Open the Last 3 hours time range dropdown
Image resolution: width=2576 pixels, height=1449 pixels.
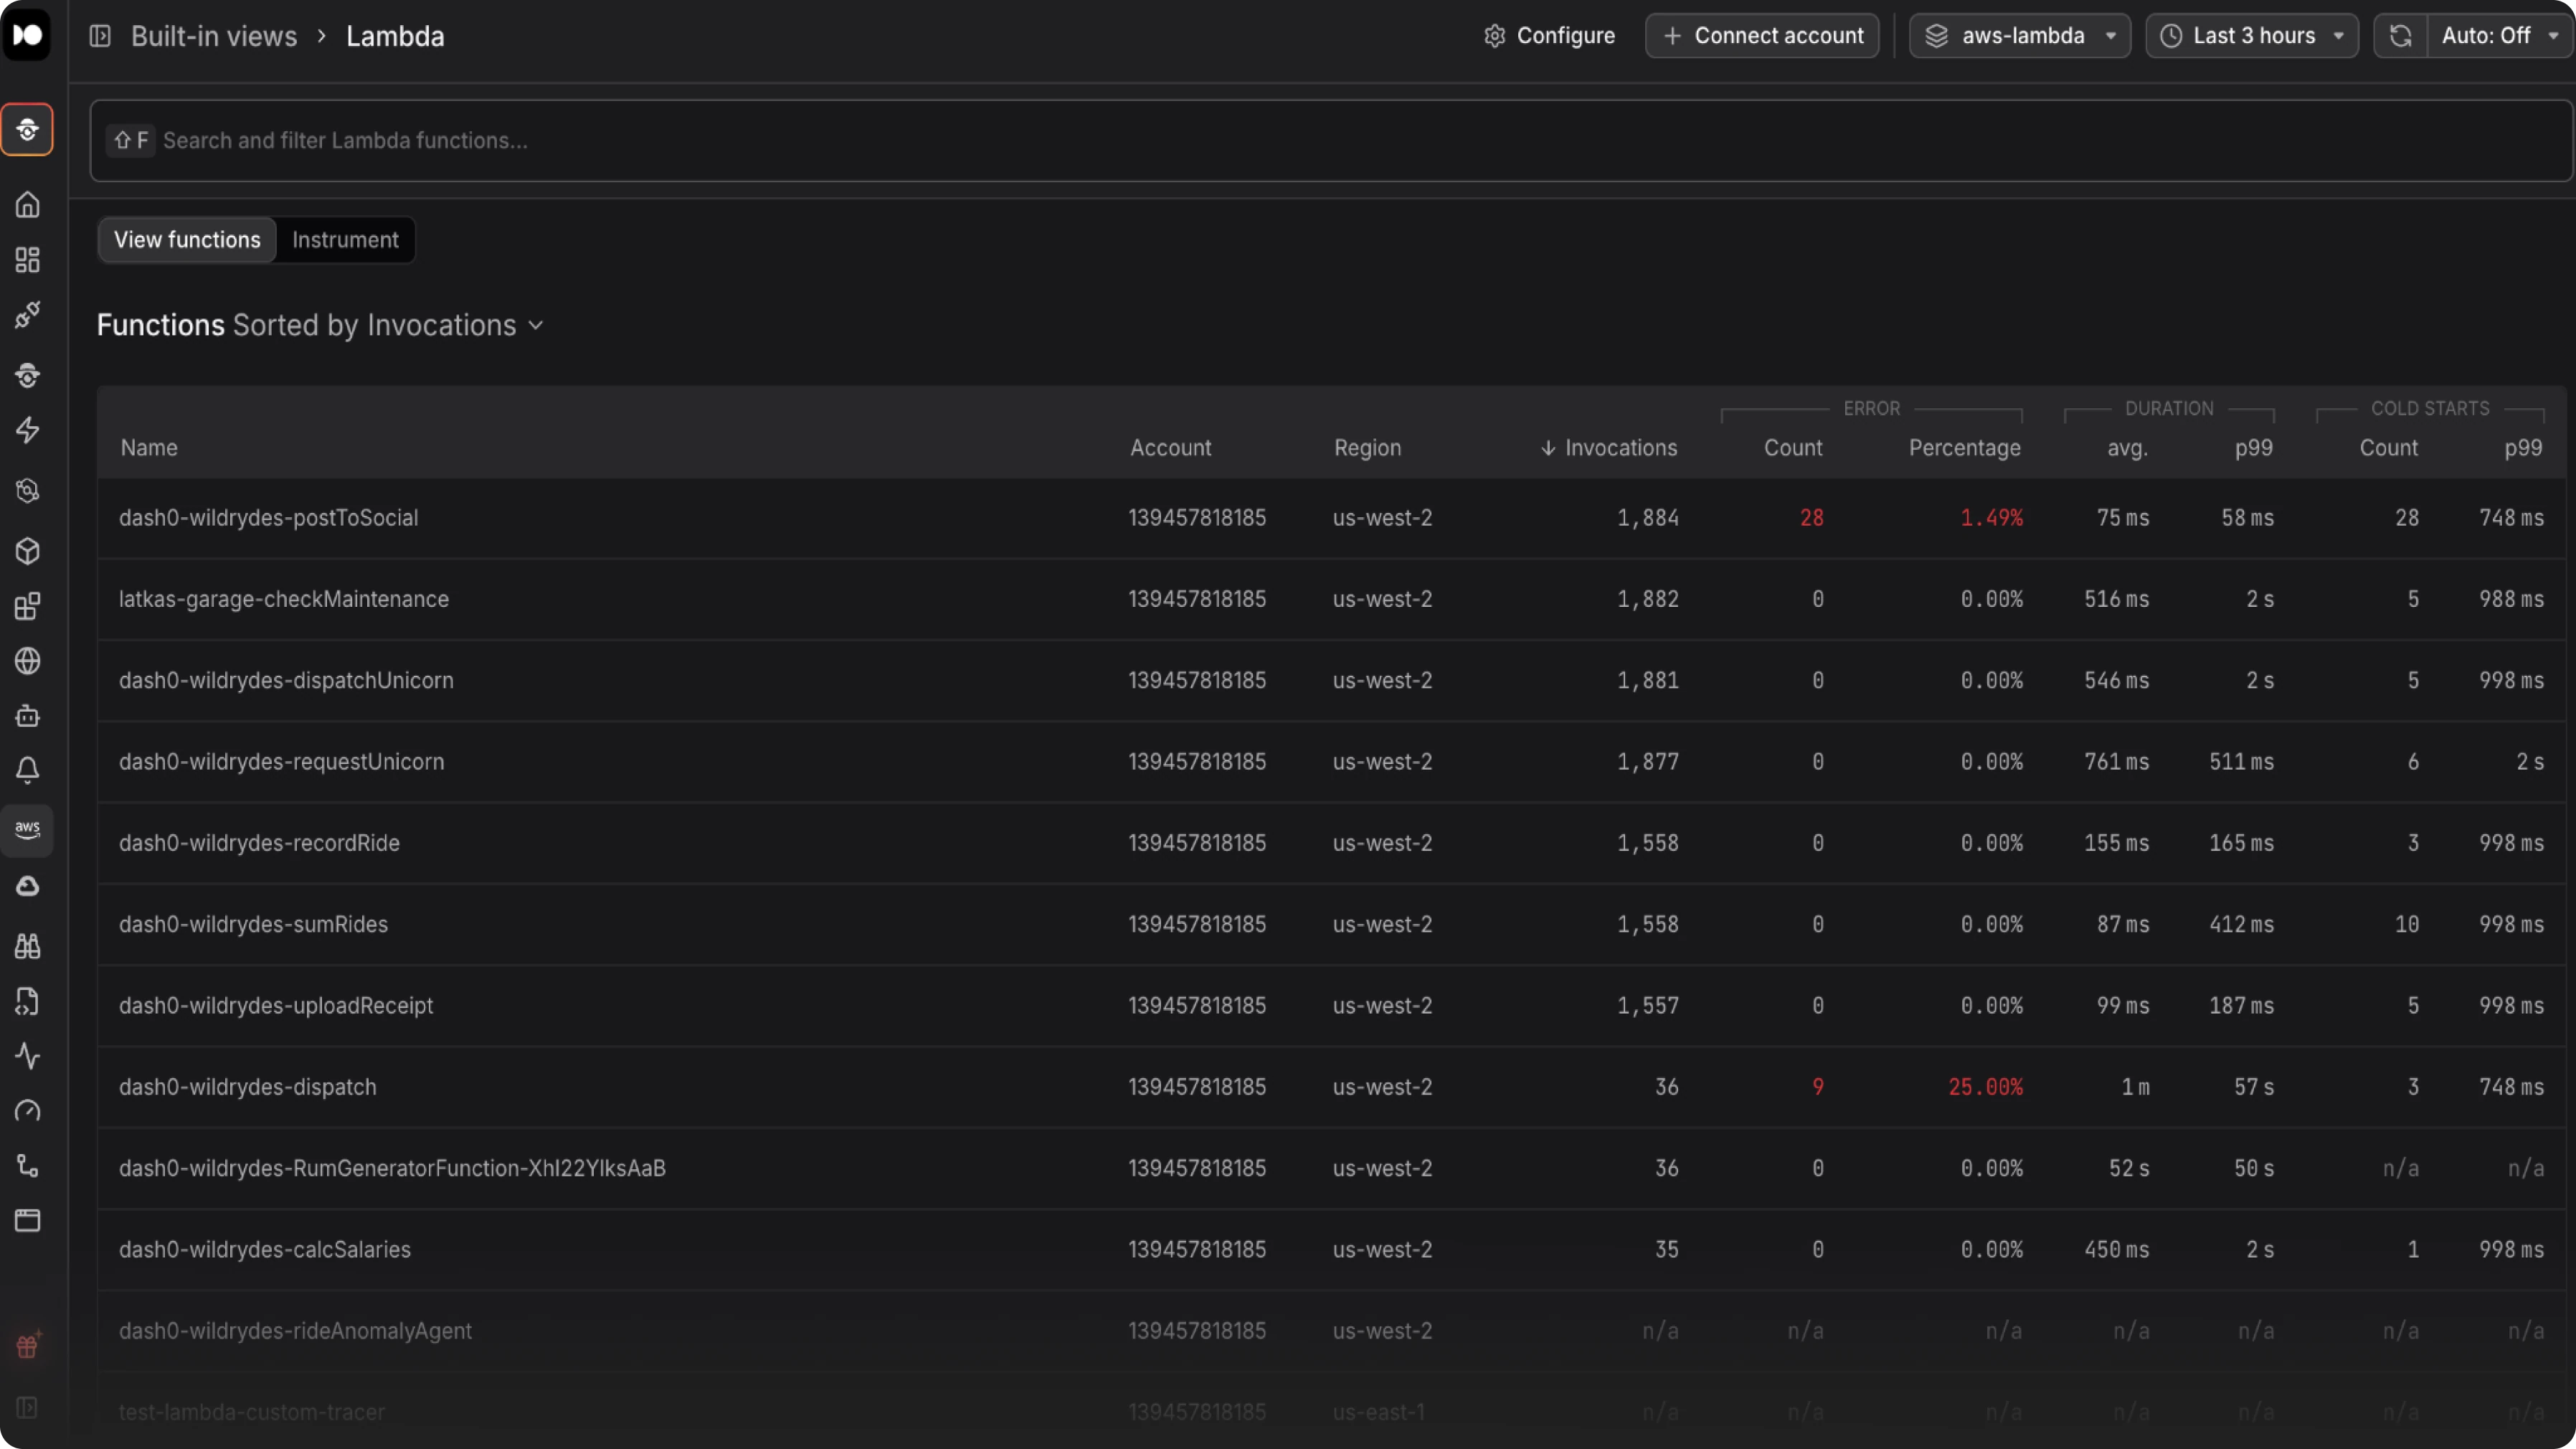click(2252, 36)
